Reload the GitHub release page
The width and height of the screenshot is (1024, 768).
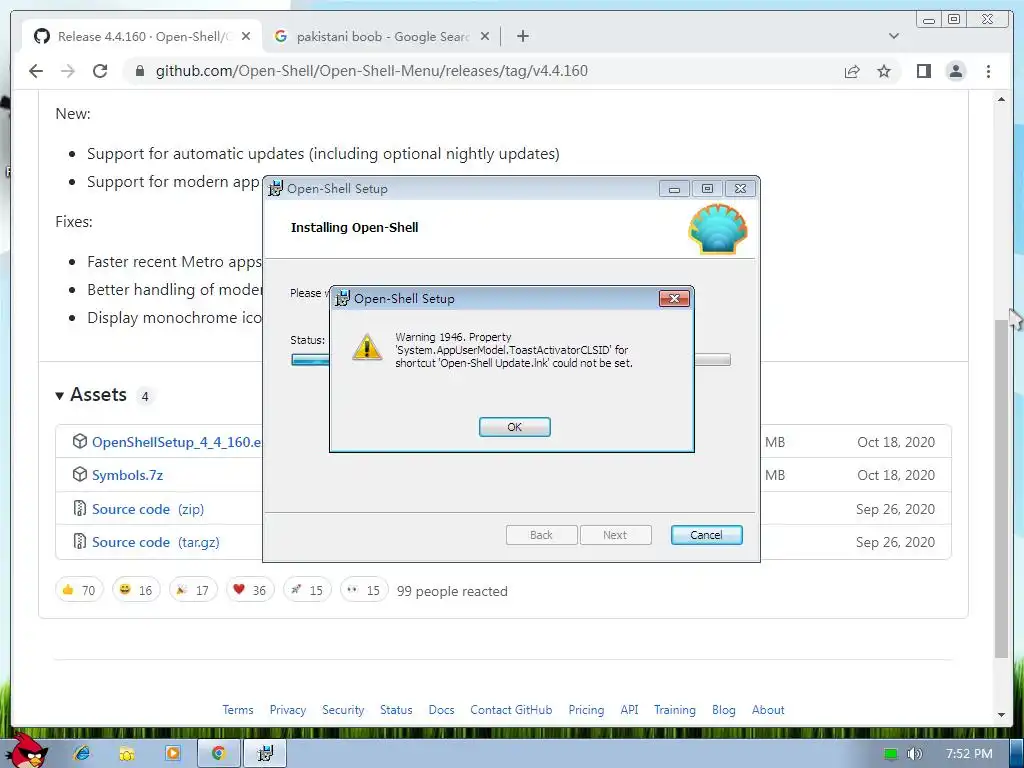coord(100,71)
